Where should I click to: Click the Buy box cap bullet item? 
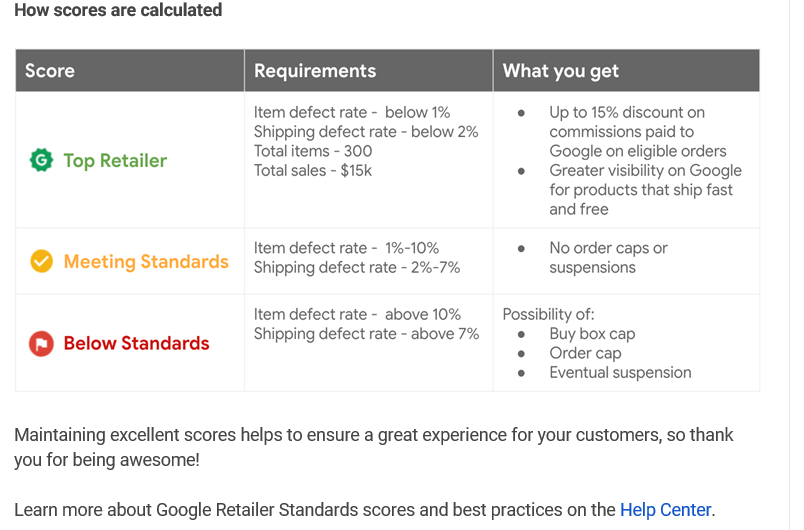coord(592,334)
